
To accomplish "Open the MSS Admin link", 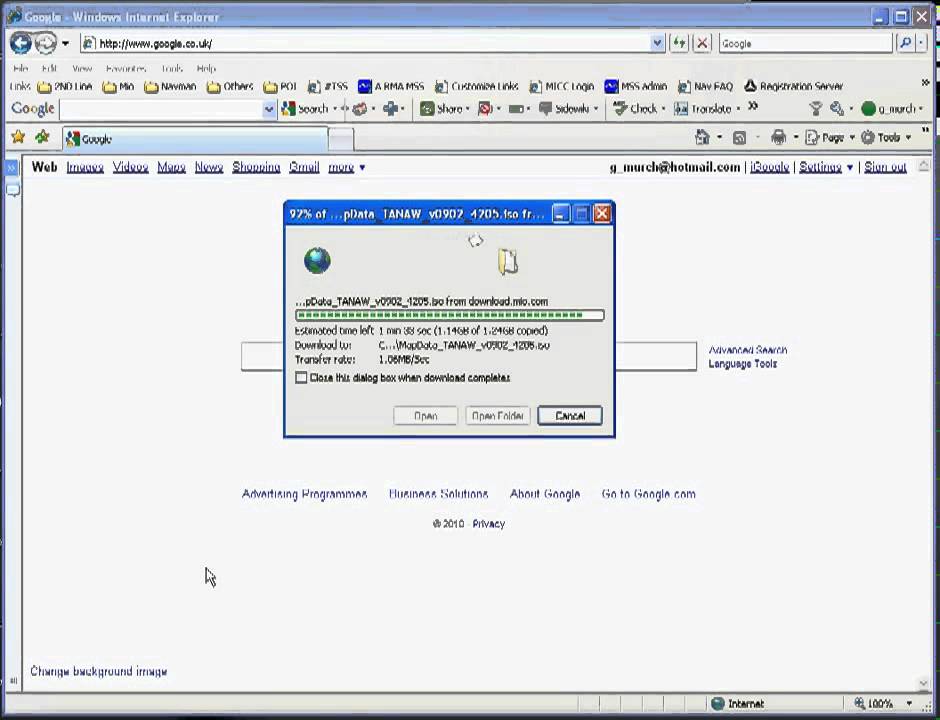I will [x=635, y=87].
